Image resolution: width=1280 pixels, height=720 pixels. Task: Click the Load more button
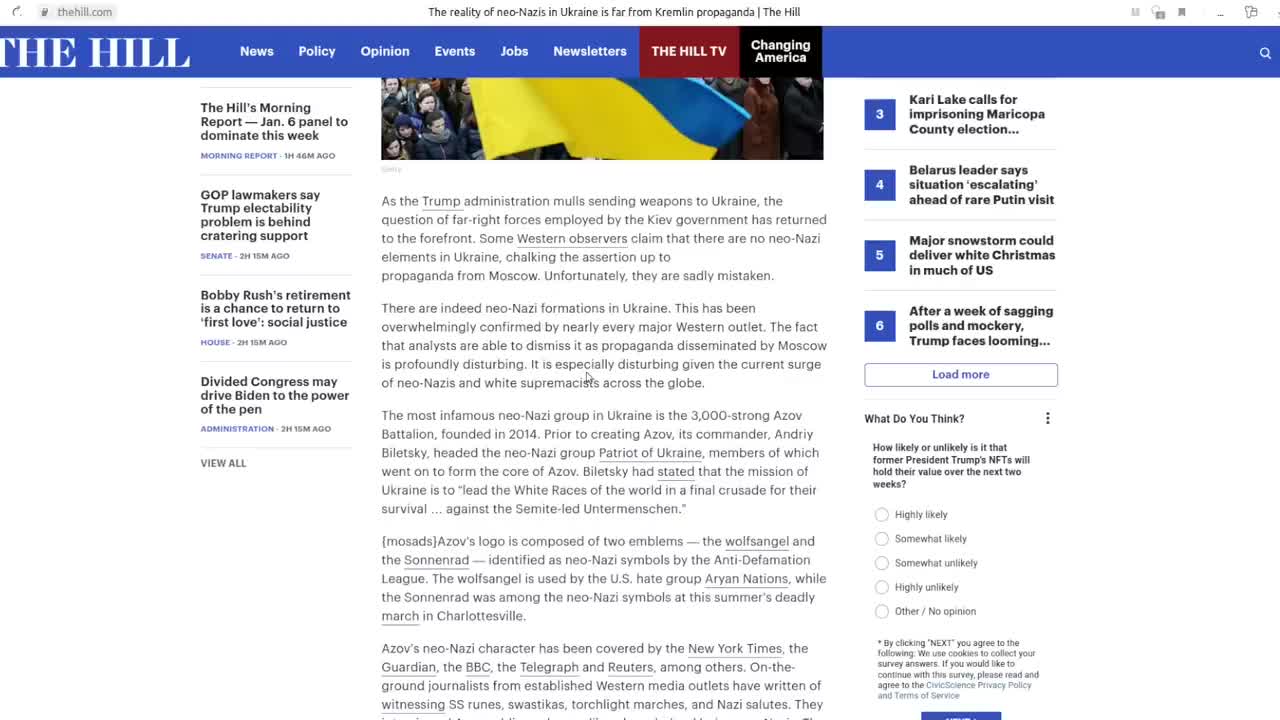961,375
